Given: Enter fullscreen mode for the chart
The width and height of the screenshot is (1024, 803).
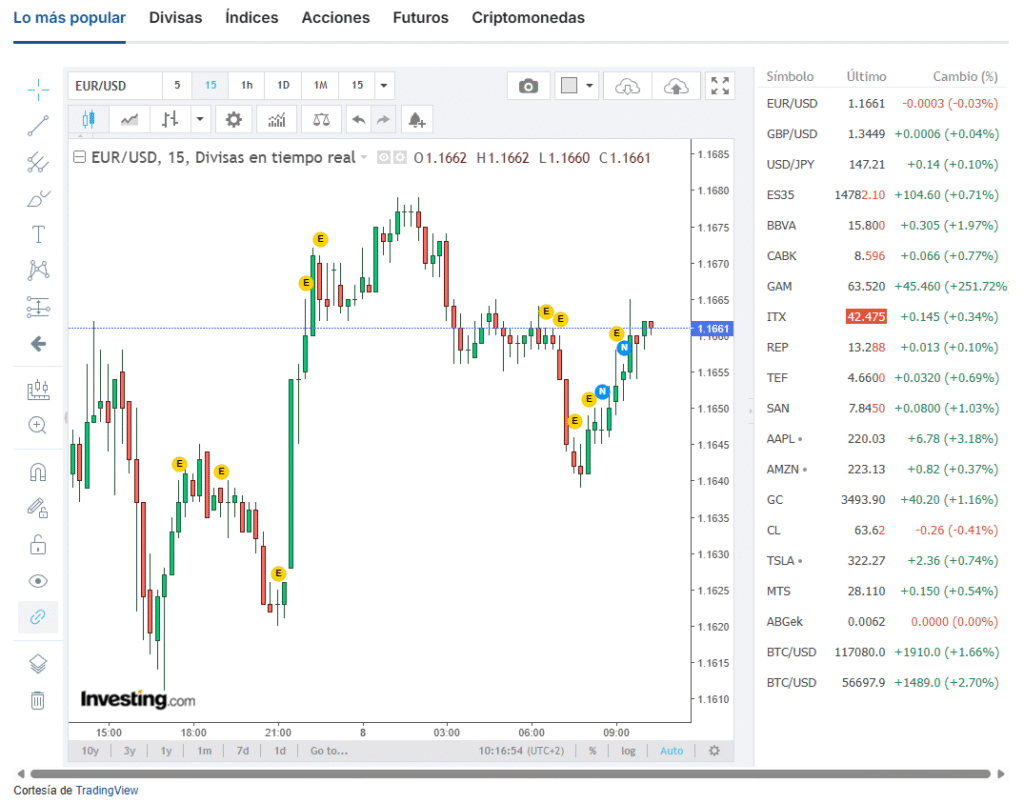Looking at the screenshot, I should click(719, 86).
